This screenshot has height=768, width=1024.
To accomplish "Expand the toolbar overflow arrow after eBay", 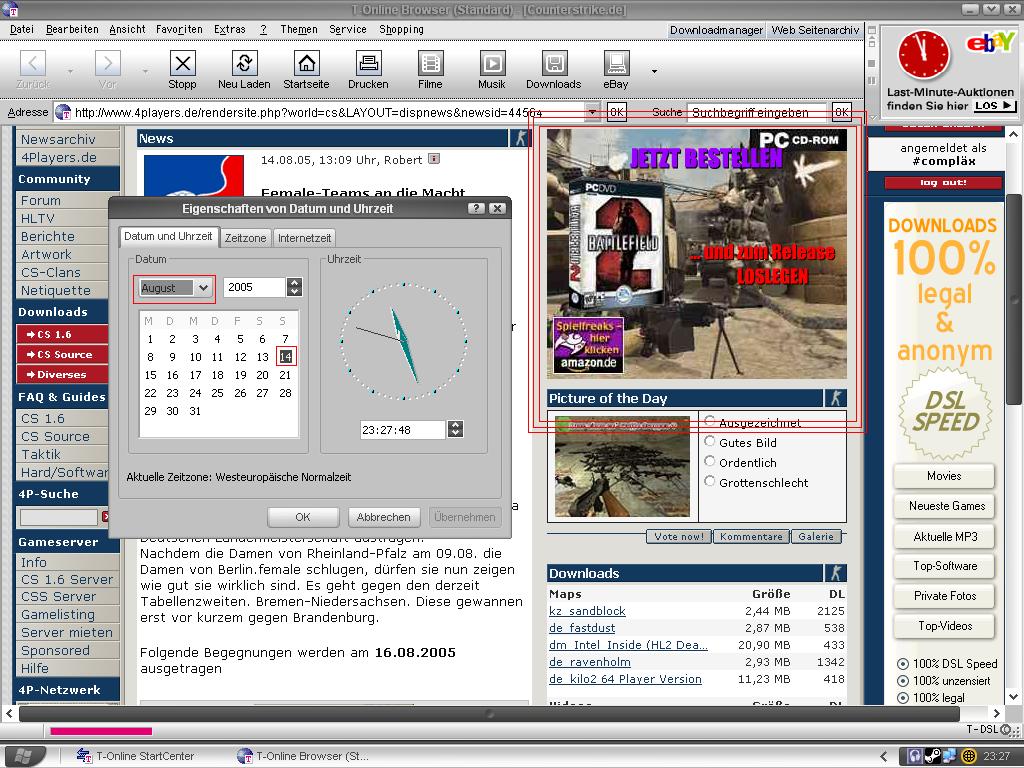I will pos(654,71).
